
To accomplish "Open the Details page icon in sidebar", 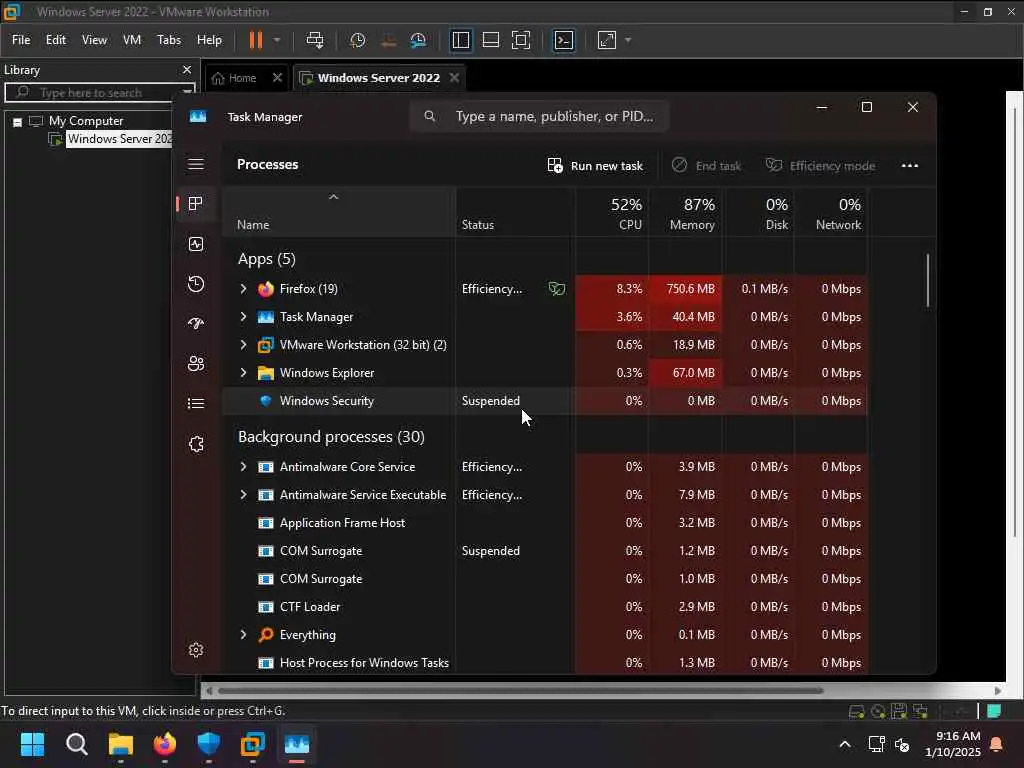I will (x=196, y=404).
